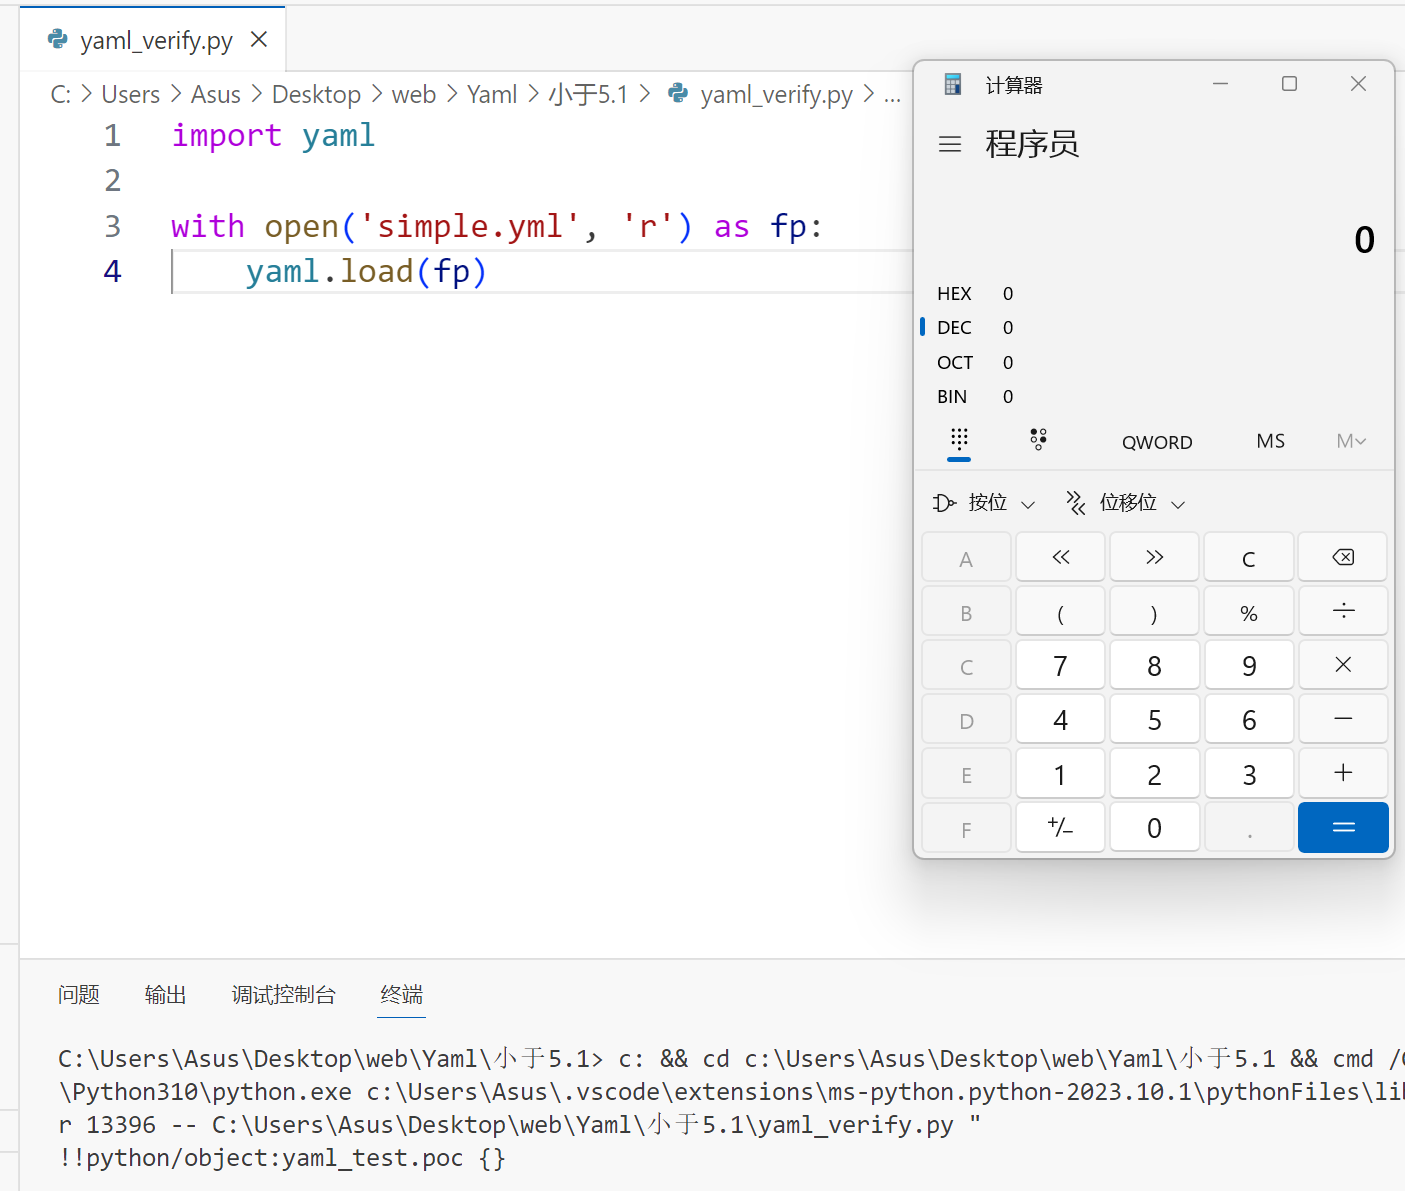Click the Users breadcrumb segment
Image resolution: width=1405 pixels, height=1191 pixels.
click(130, 95)
